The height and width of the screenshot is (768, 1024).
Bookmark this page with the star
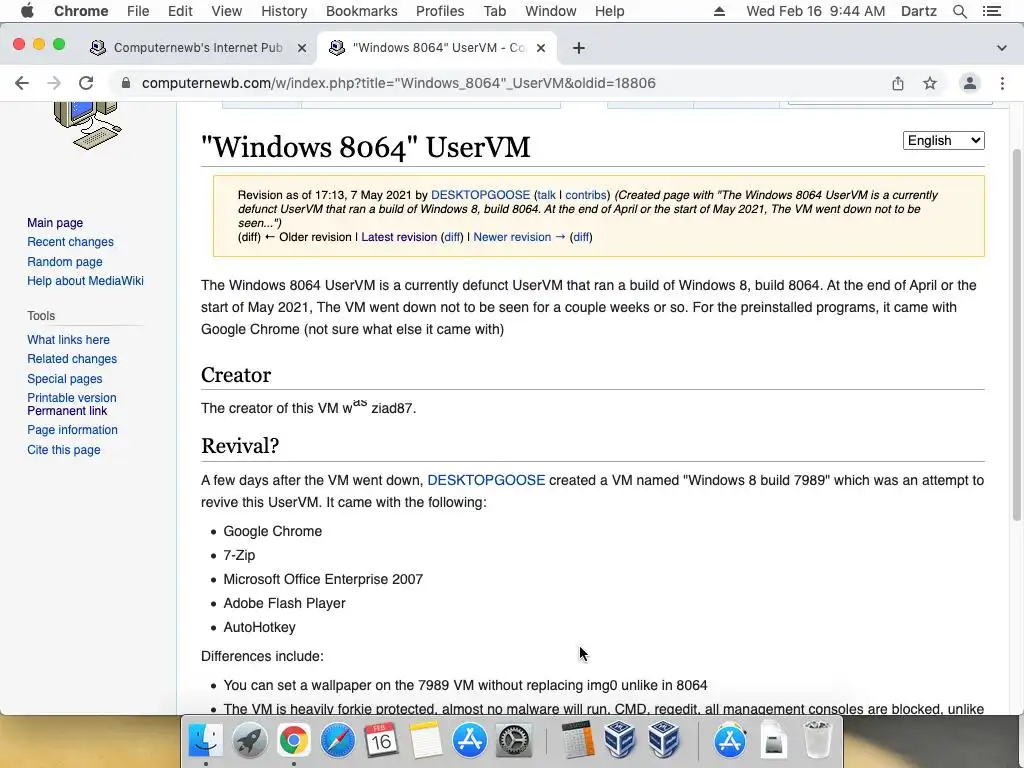click(930, 83)
